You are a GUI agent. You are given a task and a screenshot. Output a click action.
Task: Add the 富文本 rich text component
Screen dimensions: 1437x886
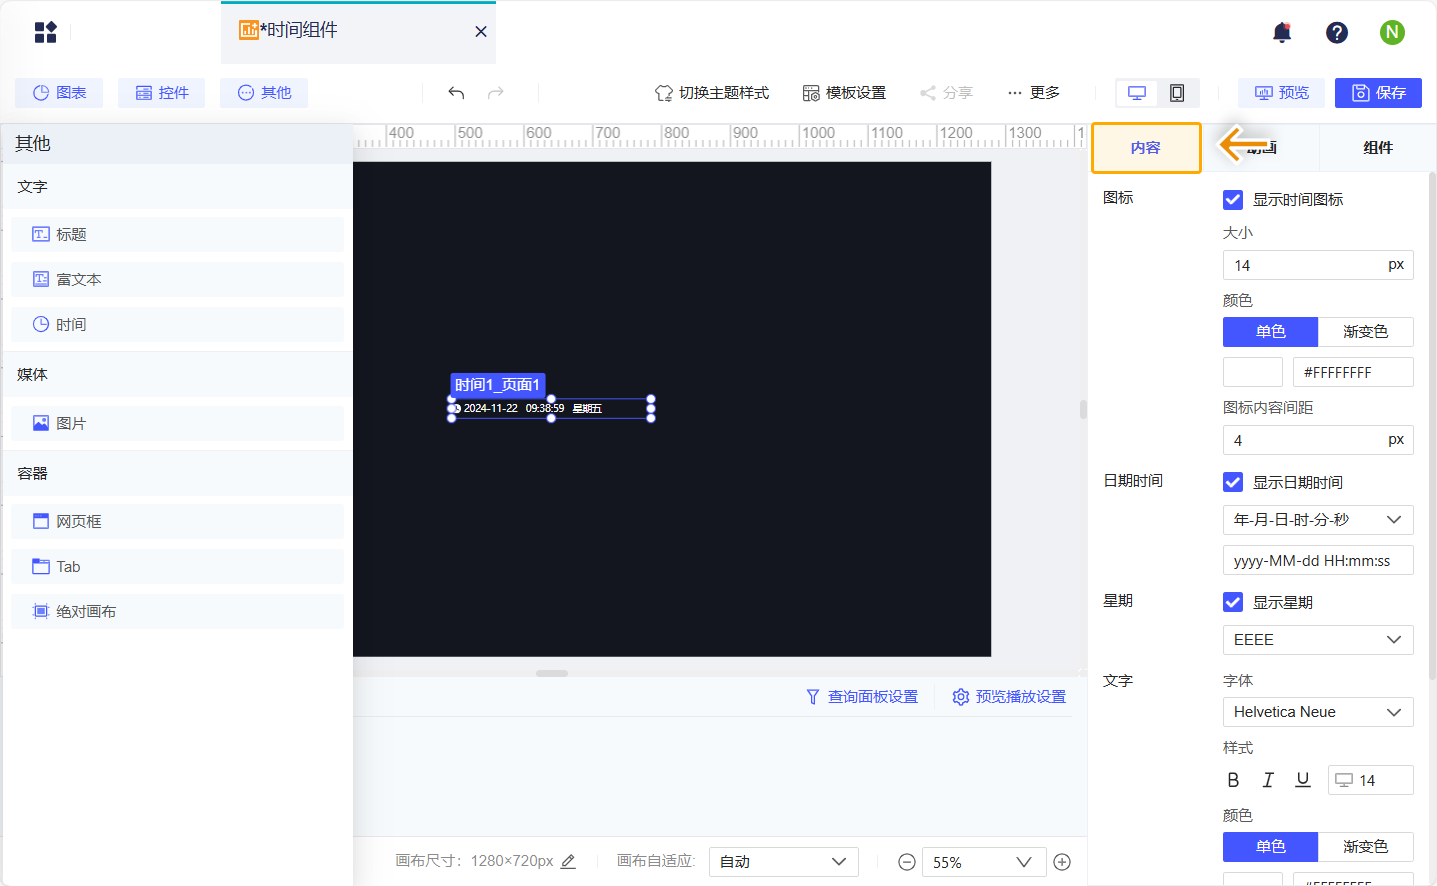(178, 279)
